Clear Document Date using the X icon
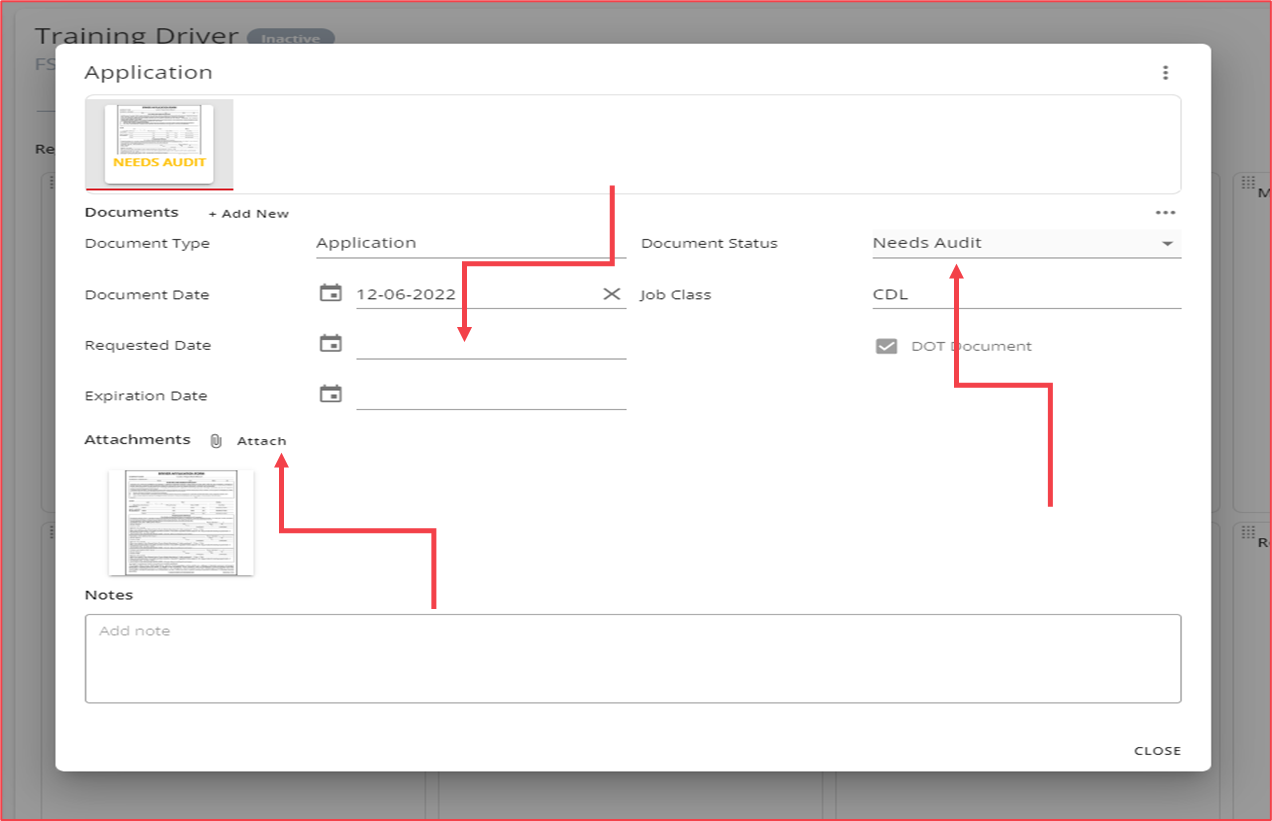Screen dimensions: 1272x821 (x=612, y=293)
